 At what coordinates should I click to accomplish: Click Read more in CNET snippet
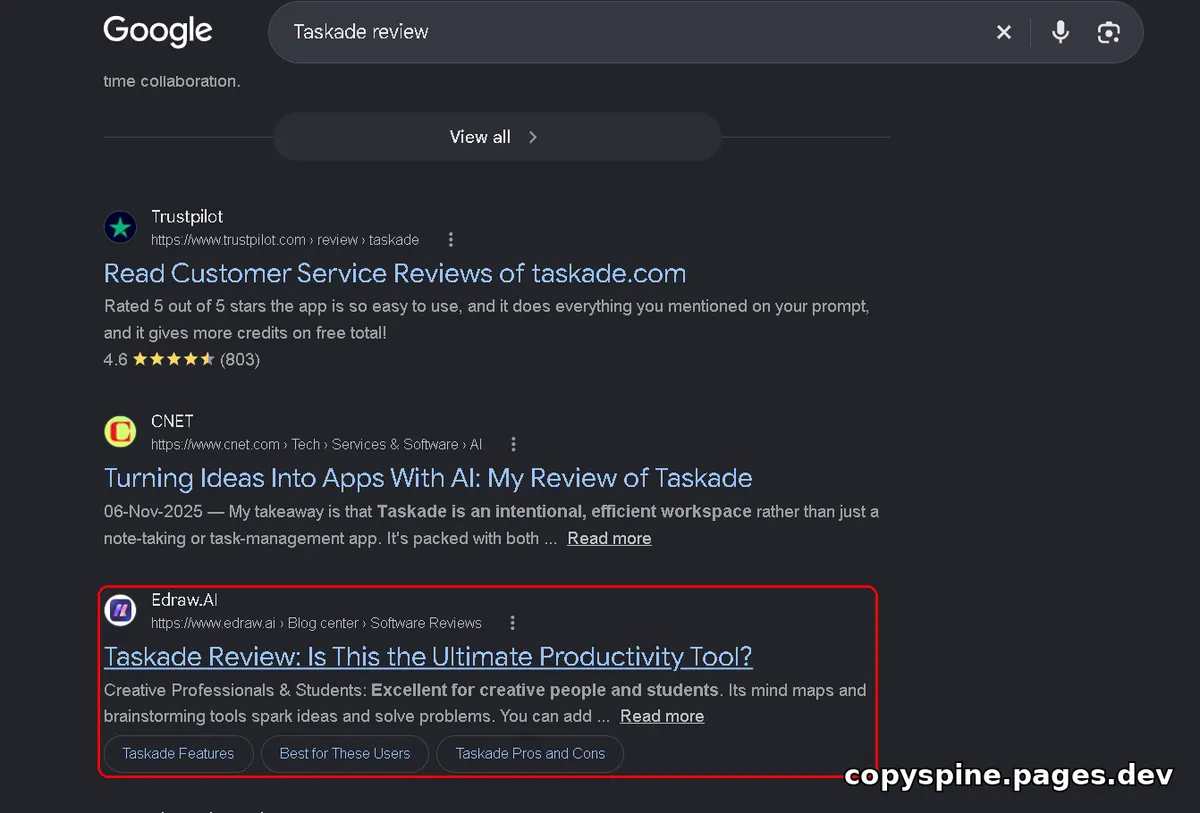609,538
